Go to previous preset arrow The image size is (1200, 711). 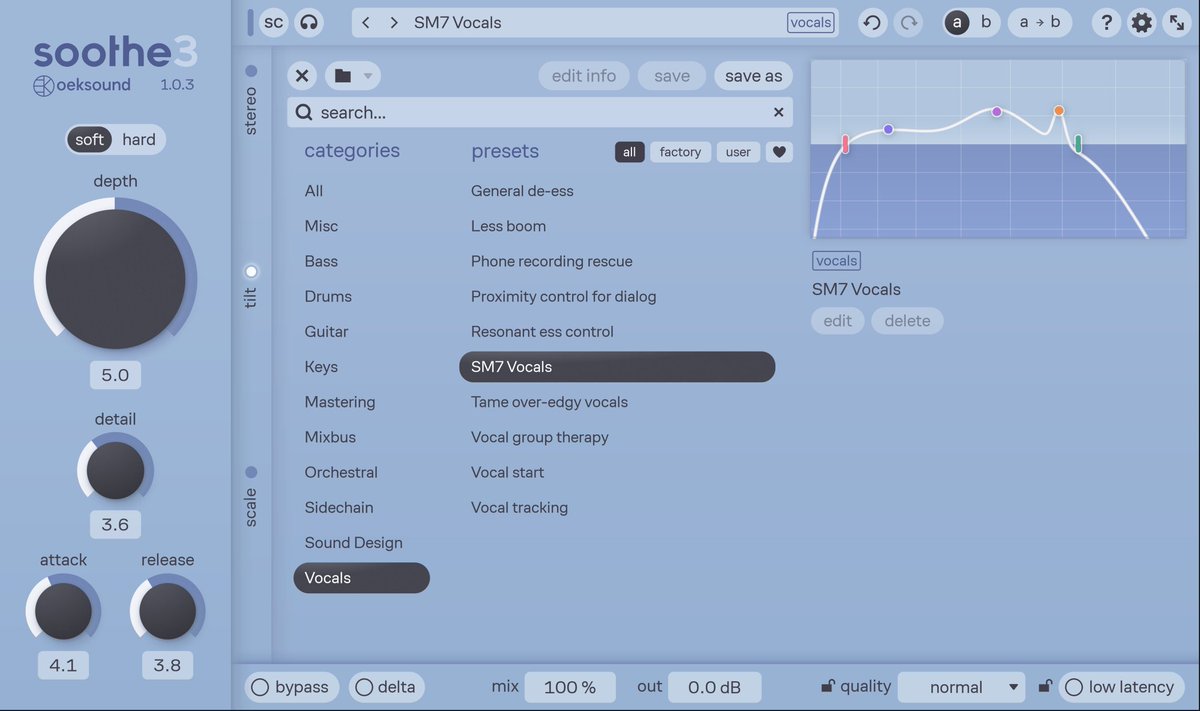pos(366,22)
